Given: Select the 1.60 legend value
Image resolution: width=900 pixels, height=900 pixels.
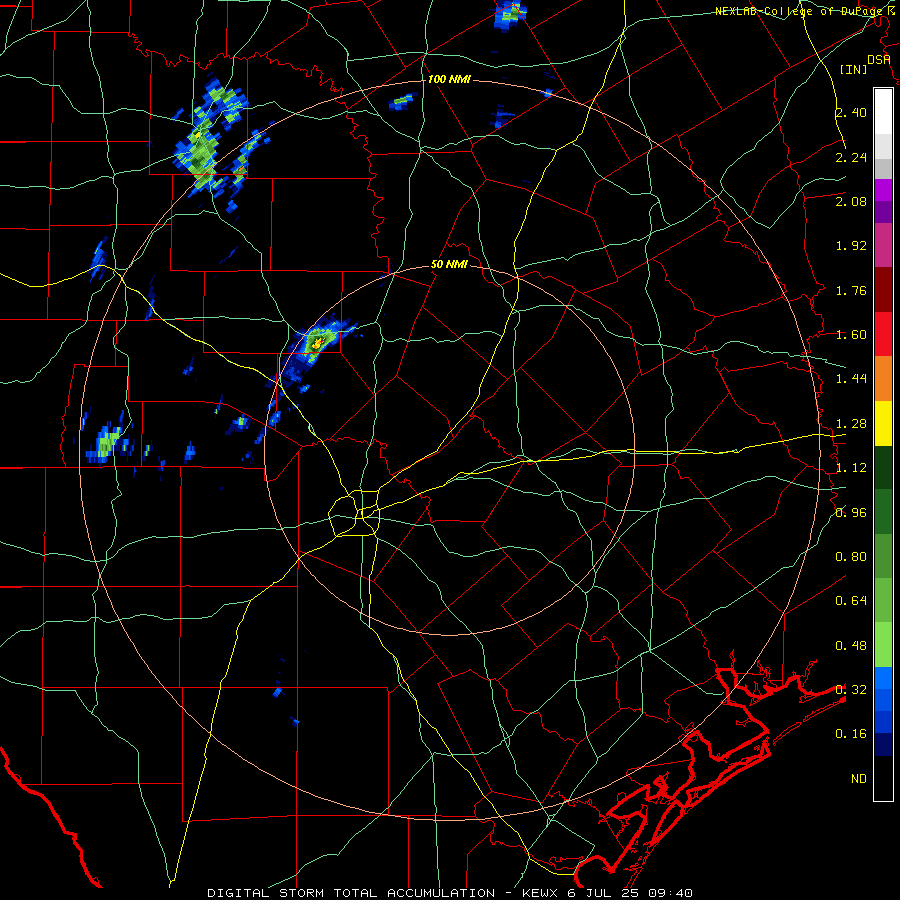Looking at the screenshot, I should [851, 335].
